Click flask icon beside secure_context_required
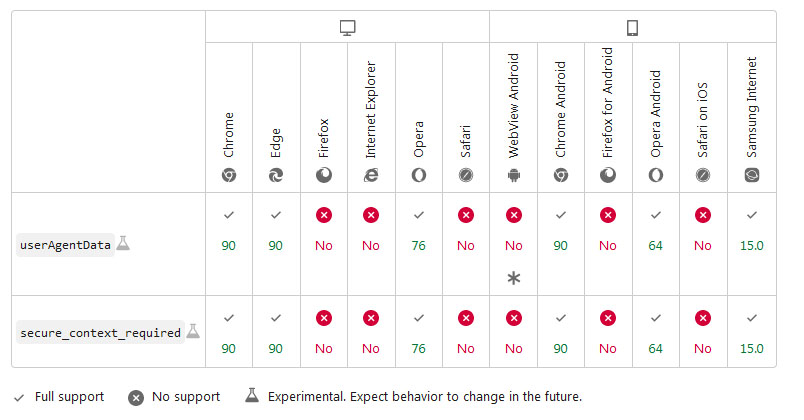Image resolution: width=804 pixels, height=420 pixels. [x=193, y=331]
